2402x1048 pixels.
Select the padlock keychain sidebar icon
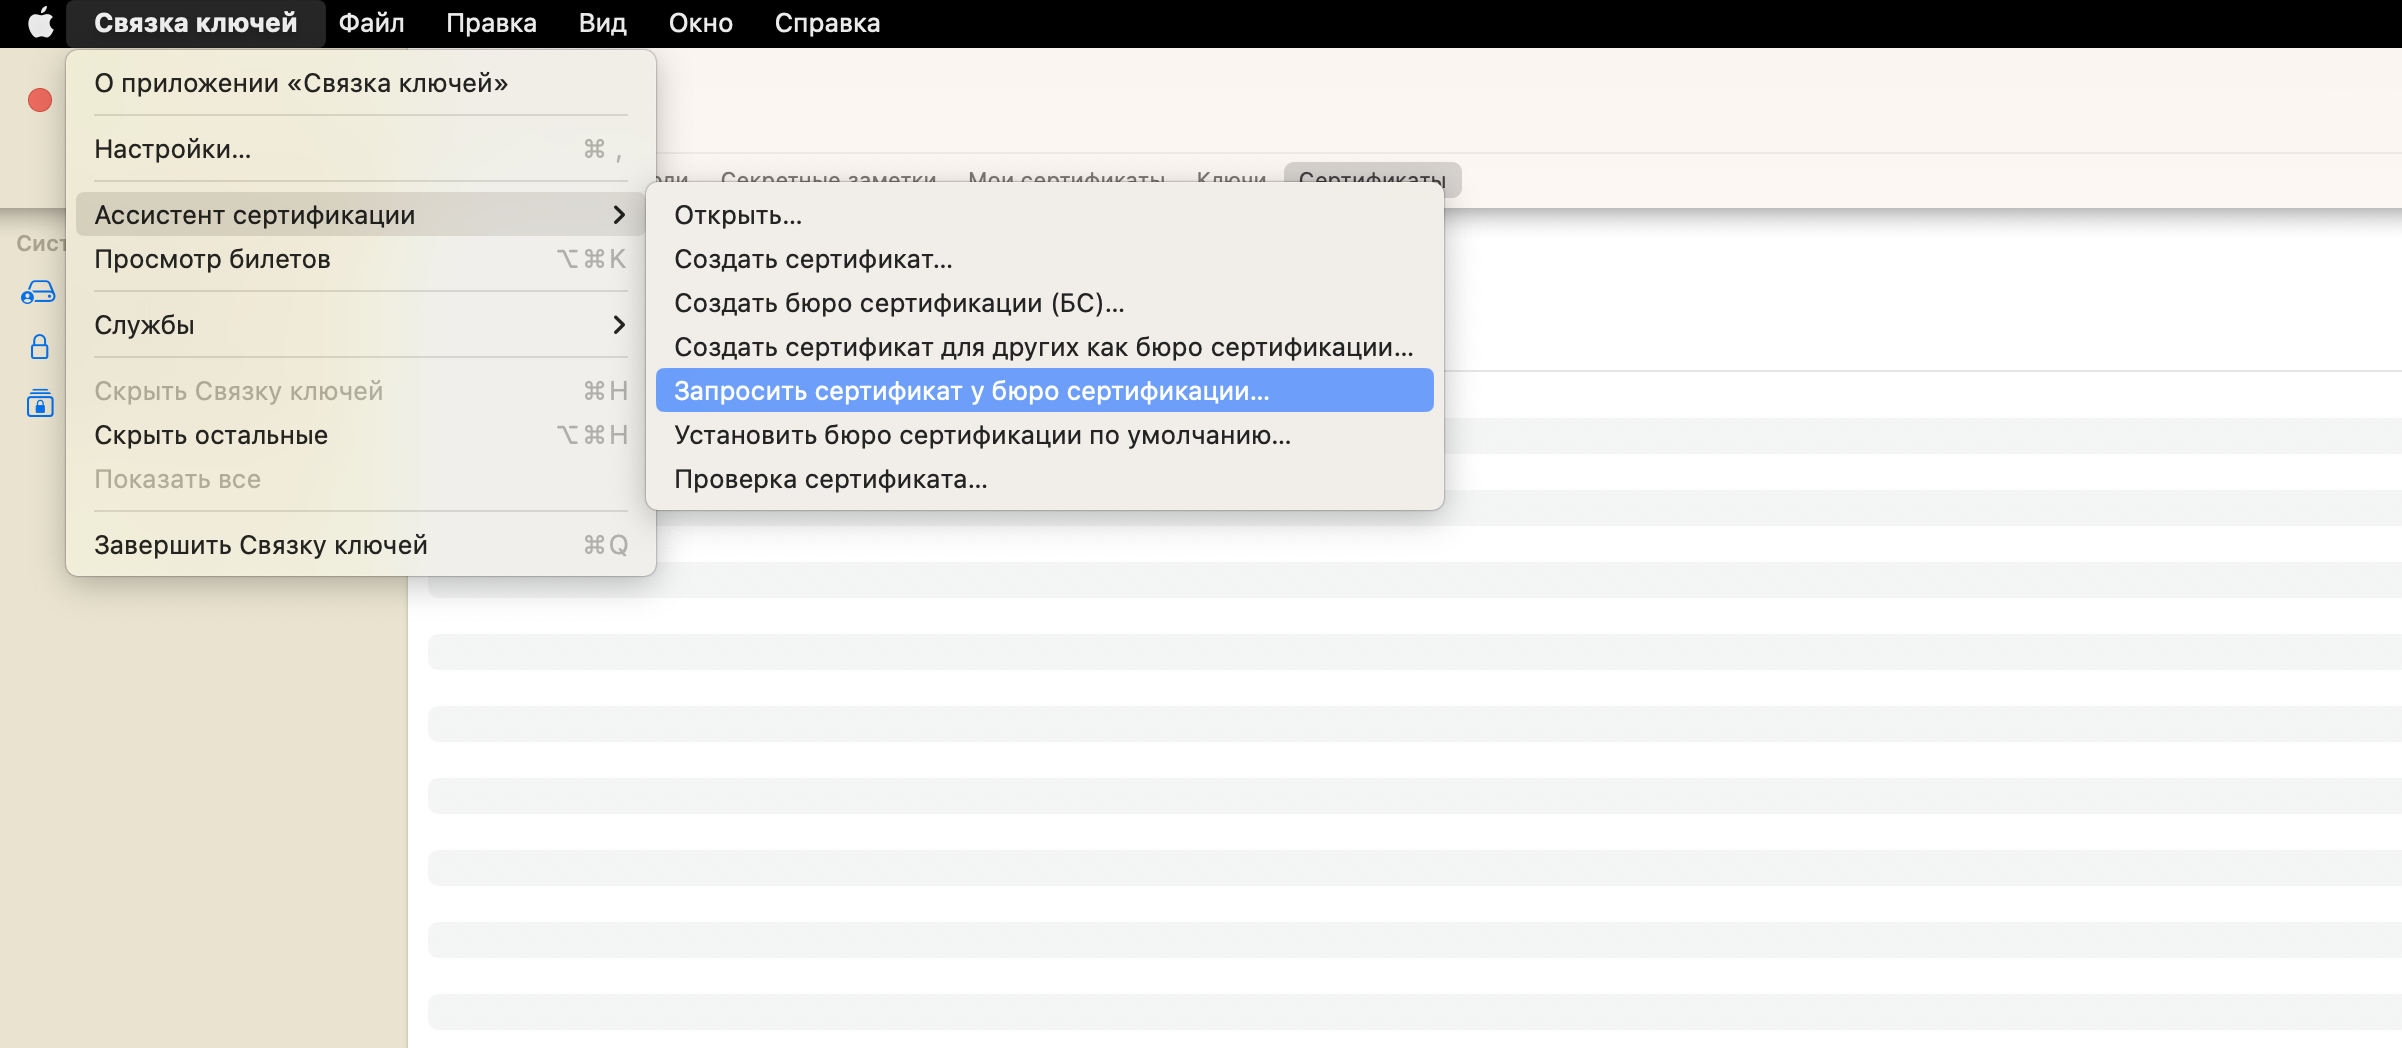39,347
